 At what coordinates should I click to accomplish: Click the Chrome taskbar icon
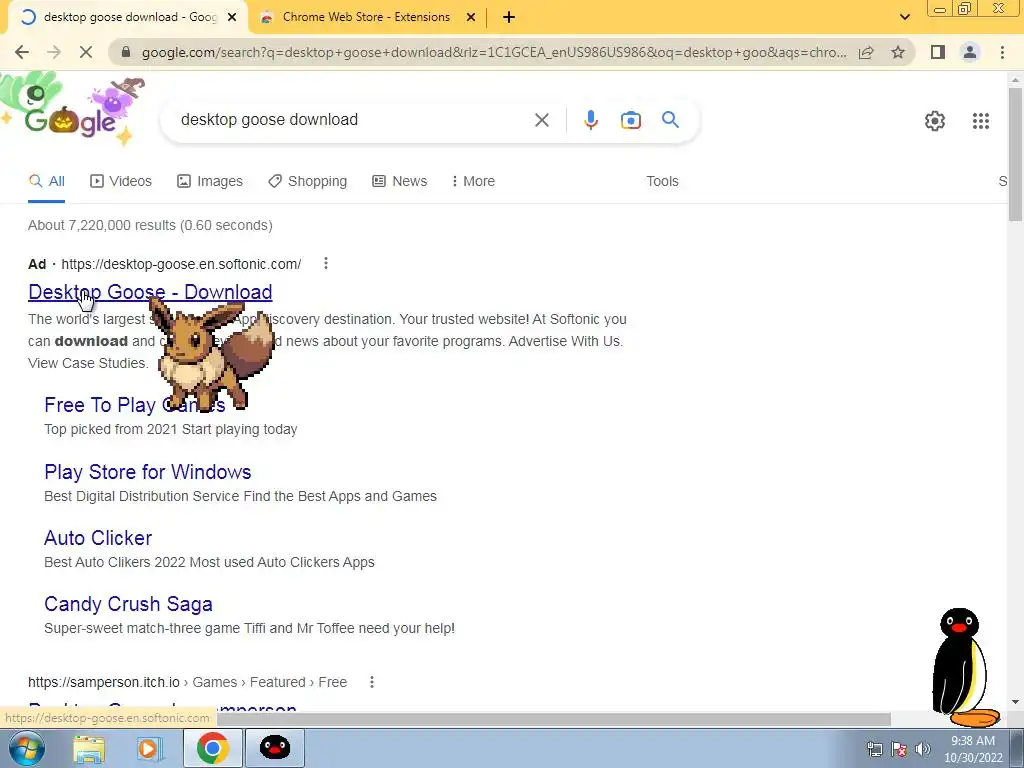pos(212,748)
